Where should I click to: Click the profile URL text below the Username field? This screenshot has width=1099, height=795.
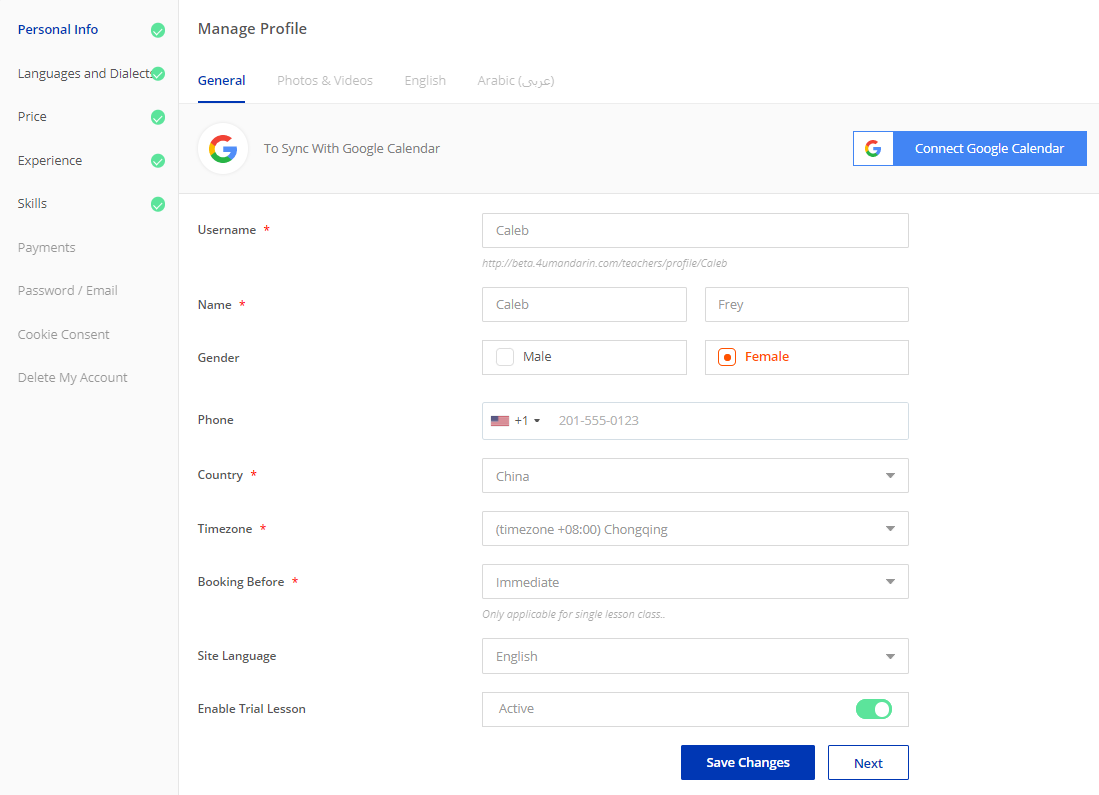click(604, 264)
